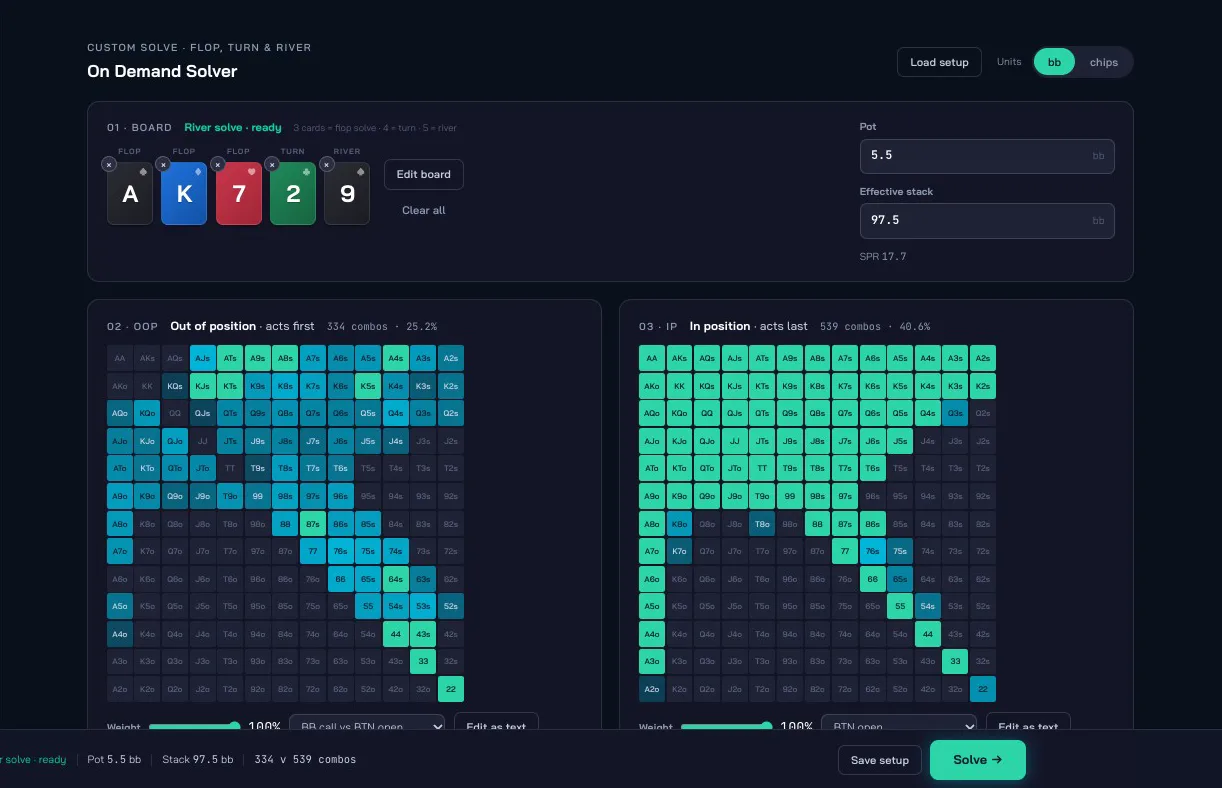Toggle 65s in the In position range

pos(900,579)
